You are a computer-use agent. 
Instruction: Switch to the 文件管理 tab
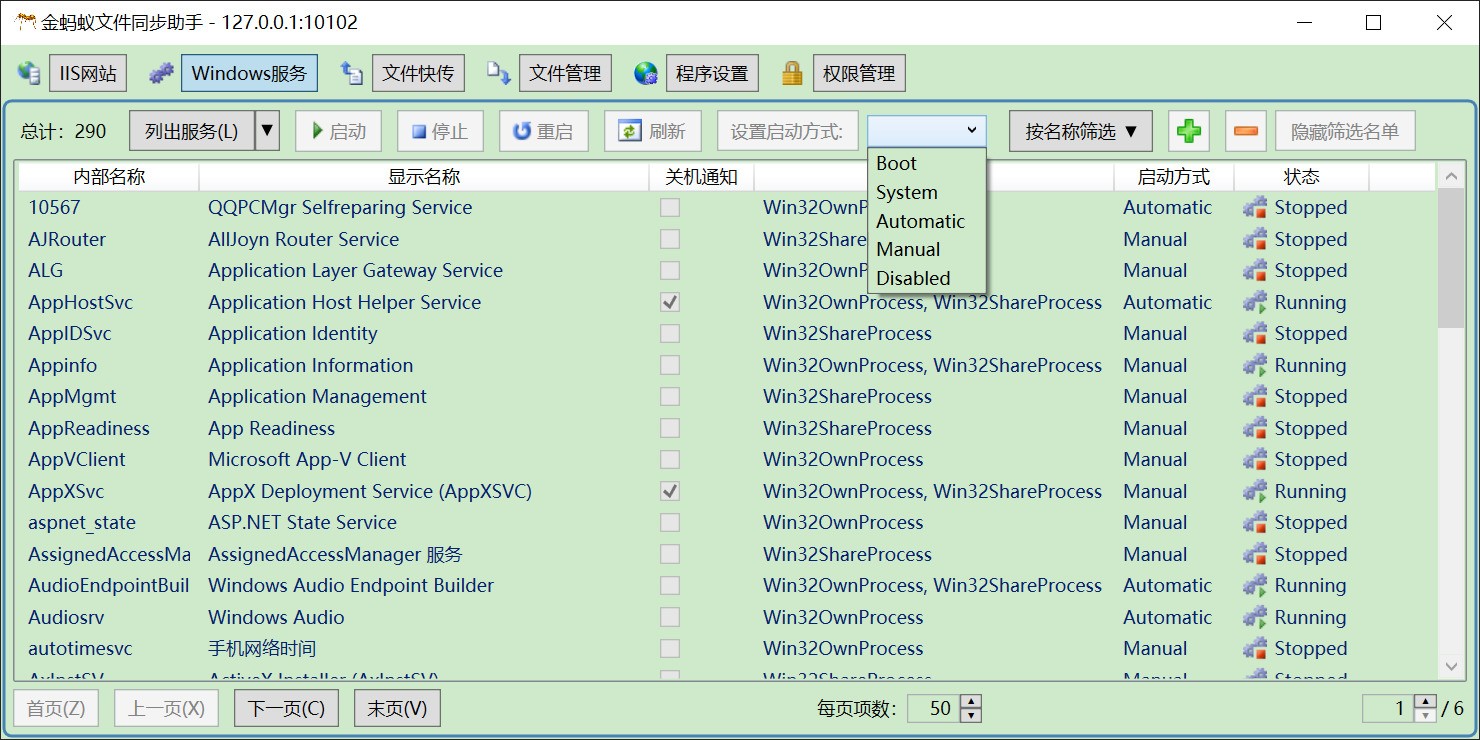tap(565, 73)
